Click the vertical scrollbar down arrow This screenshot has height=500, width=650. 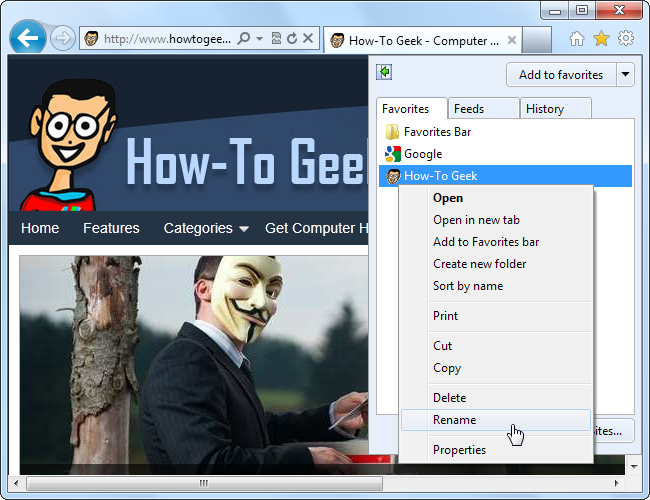[634, 466]
